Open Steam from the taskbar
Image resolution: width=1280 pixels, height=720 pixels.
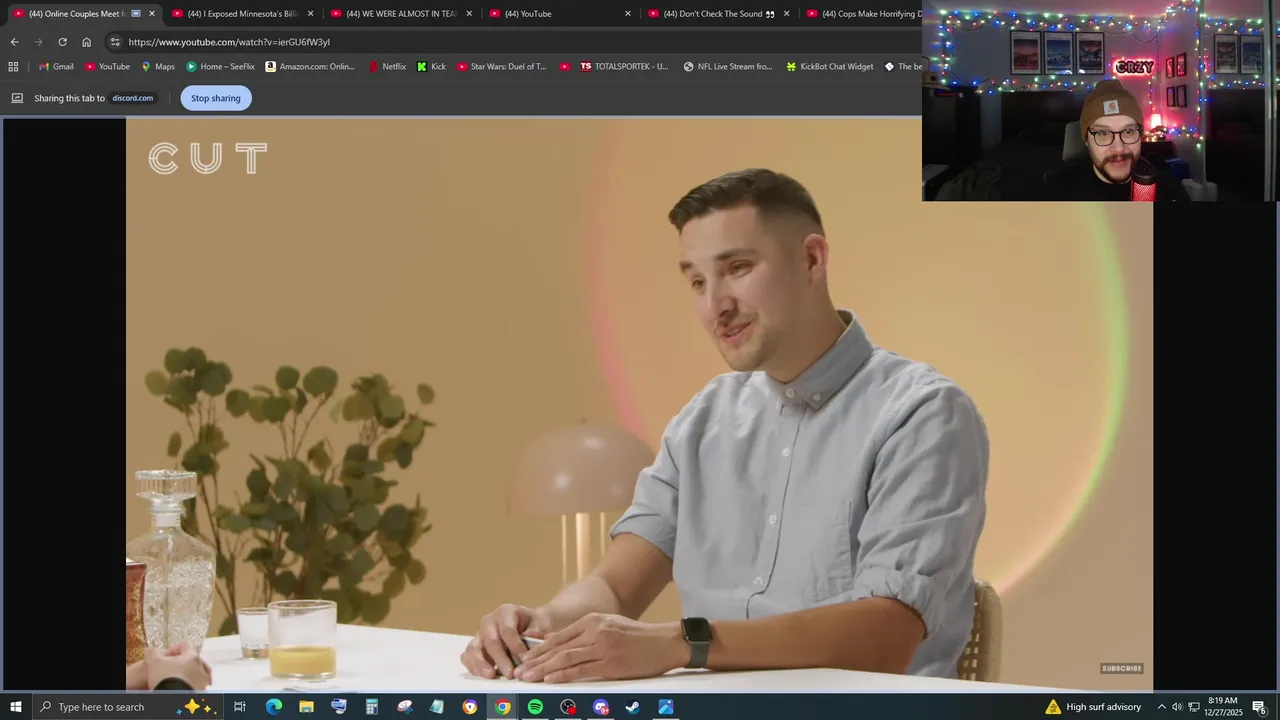[x=633, y=707]
